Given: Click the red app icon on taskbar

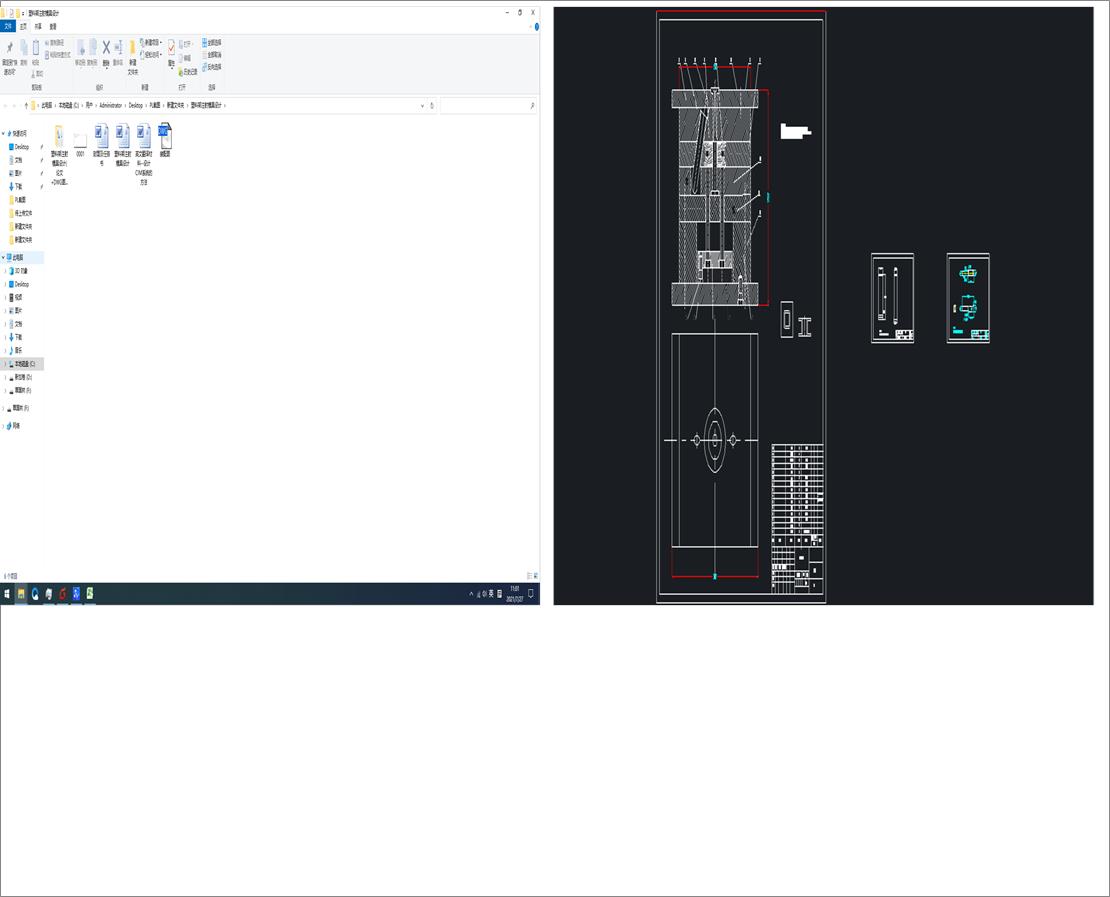Looking at the screenshot, I should 62,594.
